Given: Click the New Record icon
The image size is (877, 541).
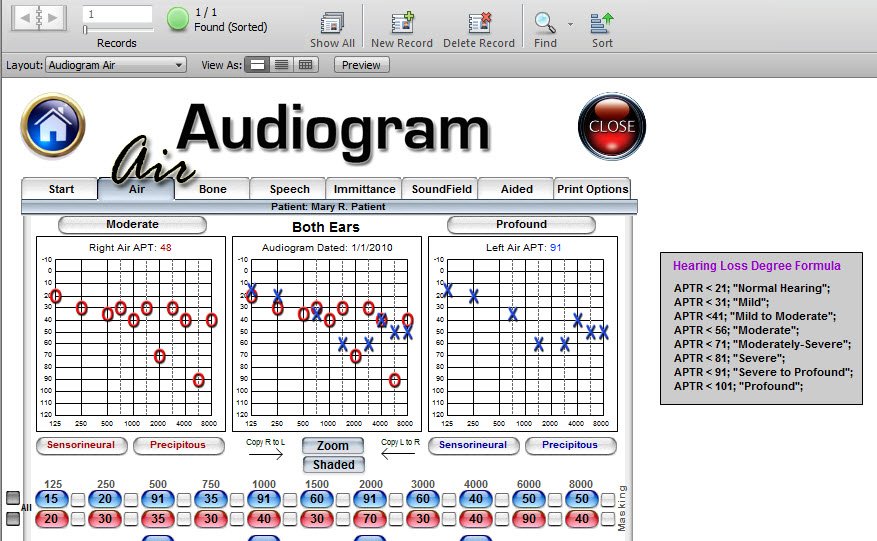Looking at the screenshot, I should (402, 23).
